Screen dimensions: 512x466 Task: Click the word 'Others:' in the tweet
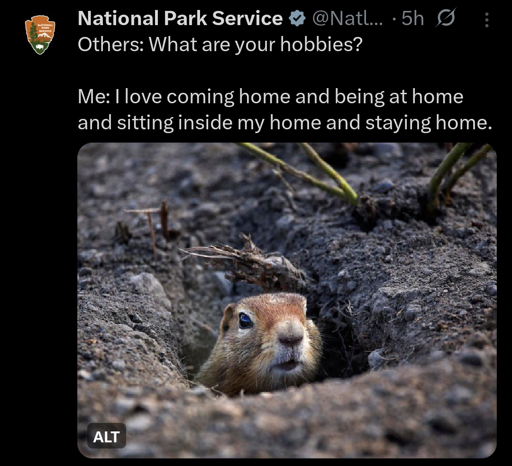click(111, 44)
